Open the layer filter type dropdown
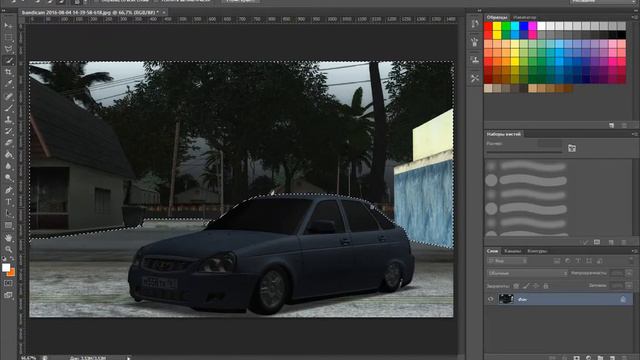 (507, 260)
